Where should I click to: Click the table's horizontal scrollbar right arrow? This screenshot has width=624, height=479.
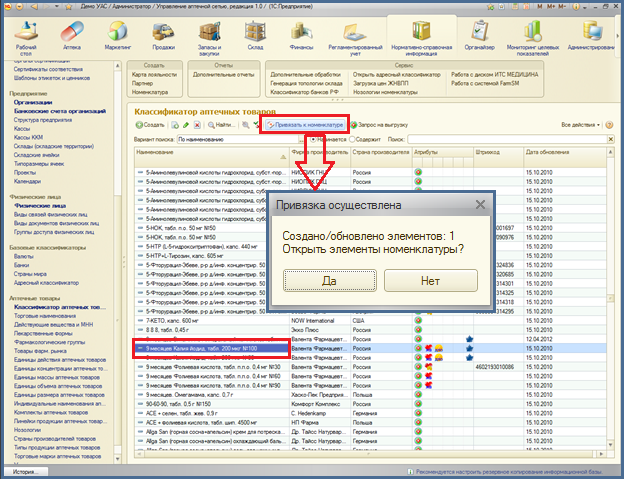[601, 454]
